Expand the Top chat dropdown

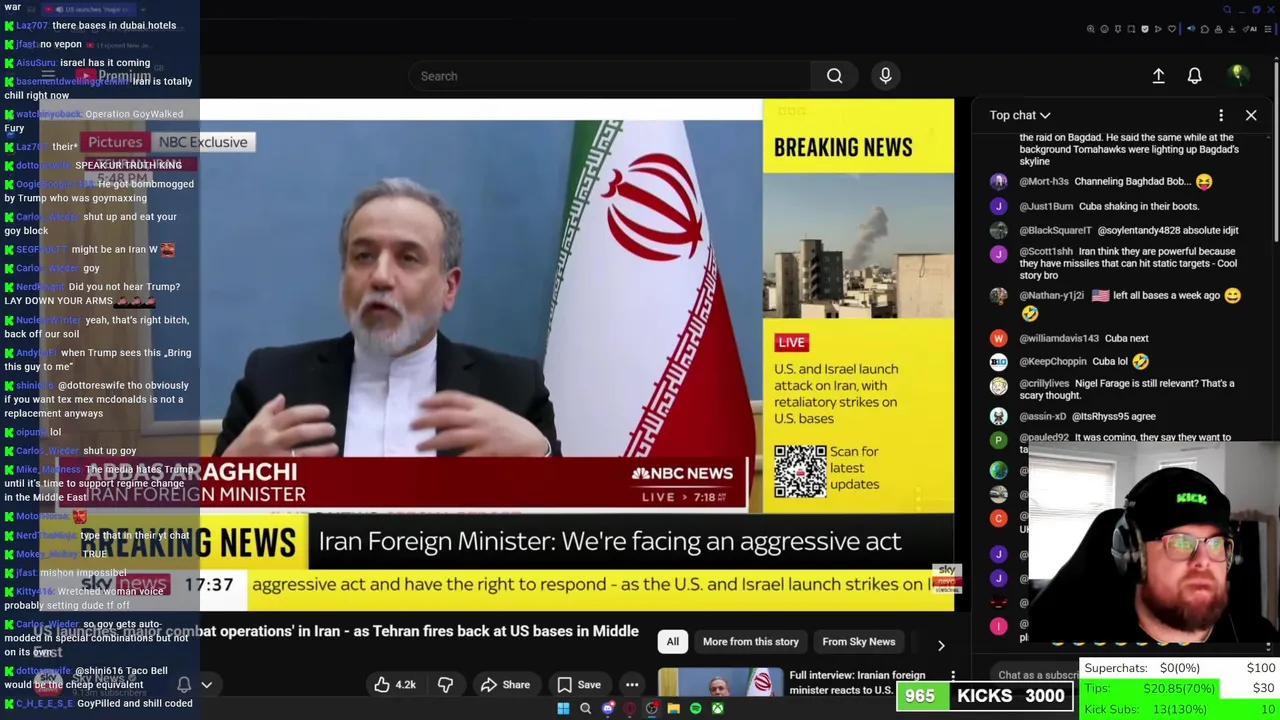coord(1020,115)
